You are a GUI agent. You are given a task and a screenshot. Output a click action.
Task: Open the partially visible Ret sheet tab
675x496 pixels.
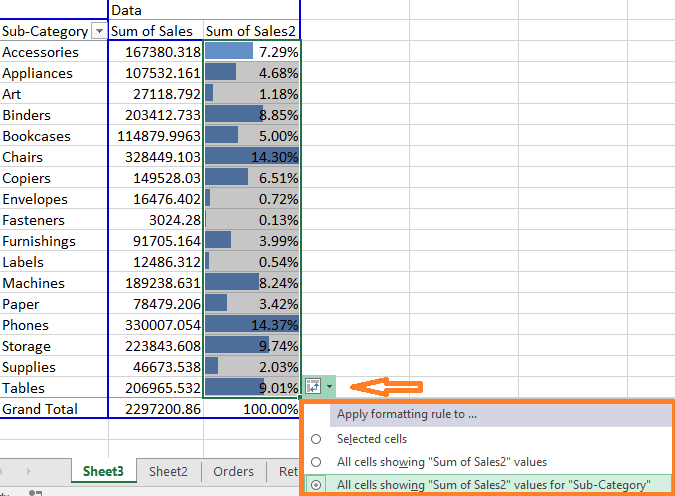[x=288, y=471]
